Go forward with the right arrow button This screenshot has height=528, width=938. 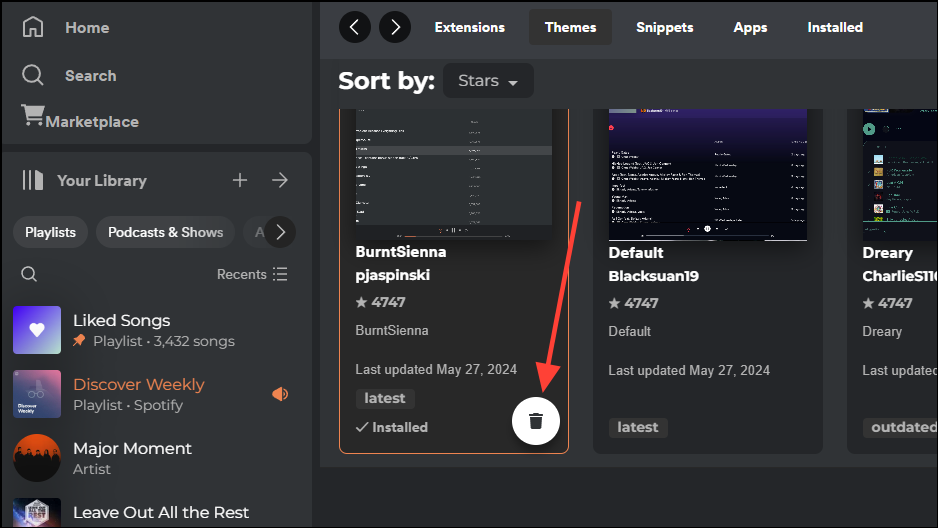point(395,27)
